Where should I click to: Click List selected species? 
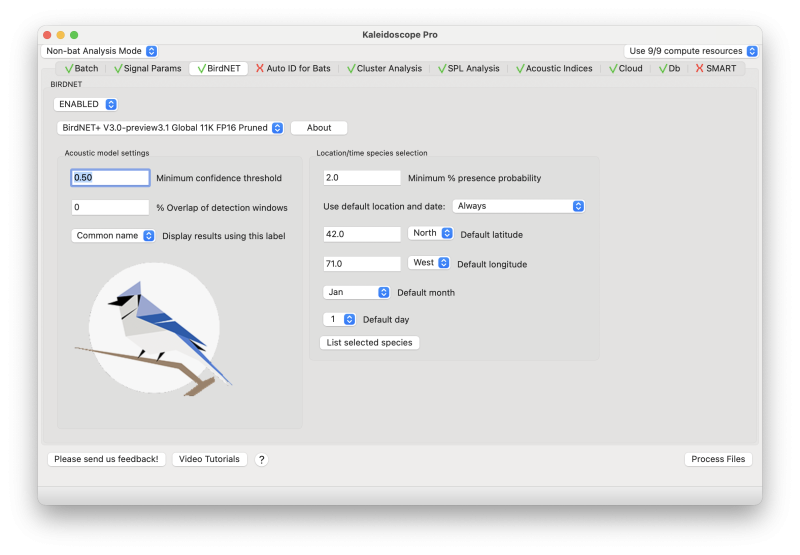369,343
